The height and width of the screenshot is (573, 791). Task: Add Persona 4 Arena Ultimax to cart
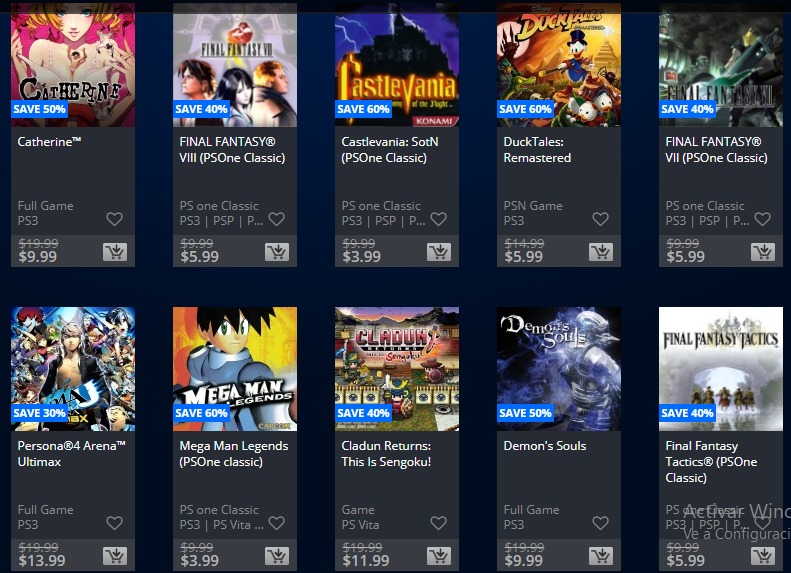coord(115,556)
